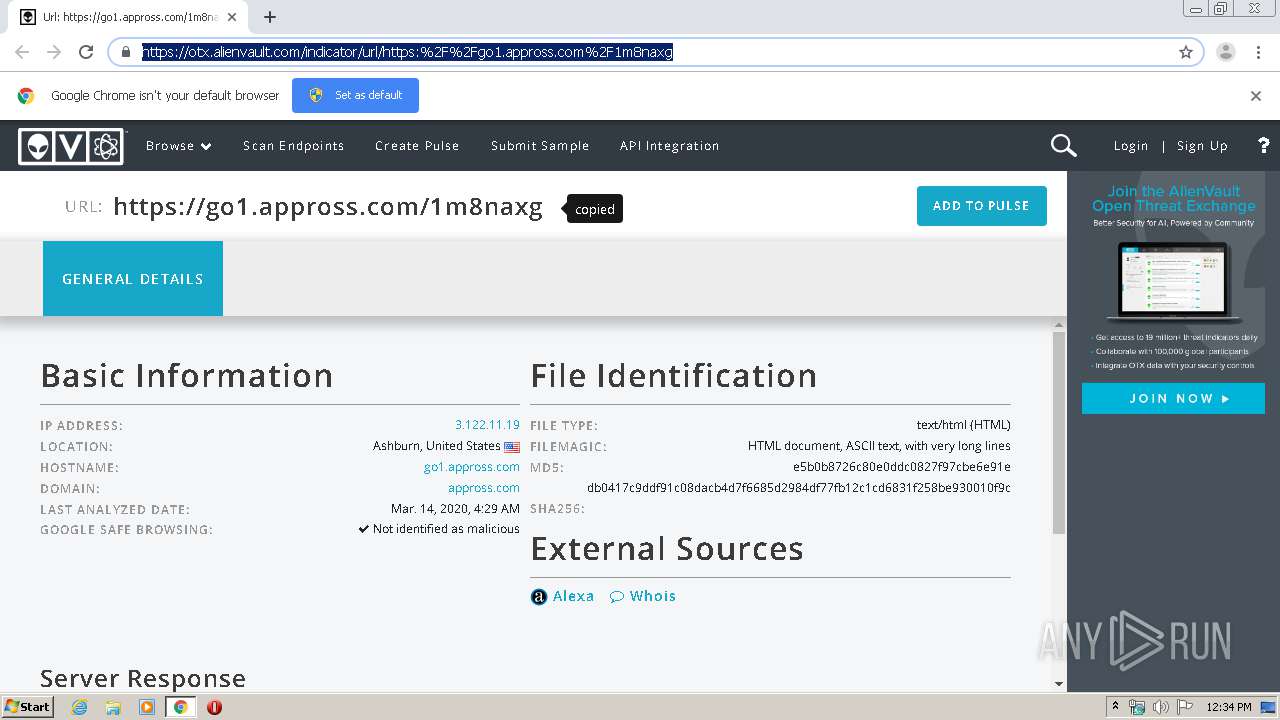Click the Not identified as malicious text
This screenshot has width=1280, height=720.
(x=446, y=529)
